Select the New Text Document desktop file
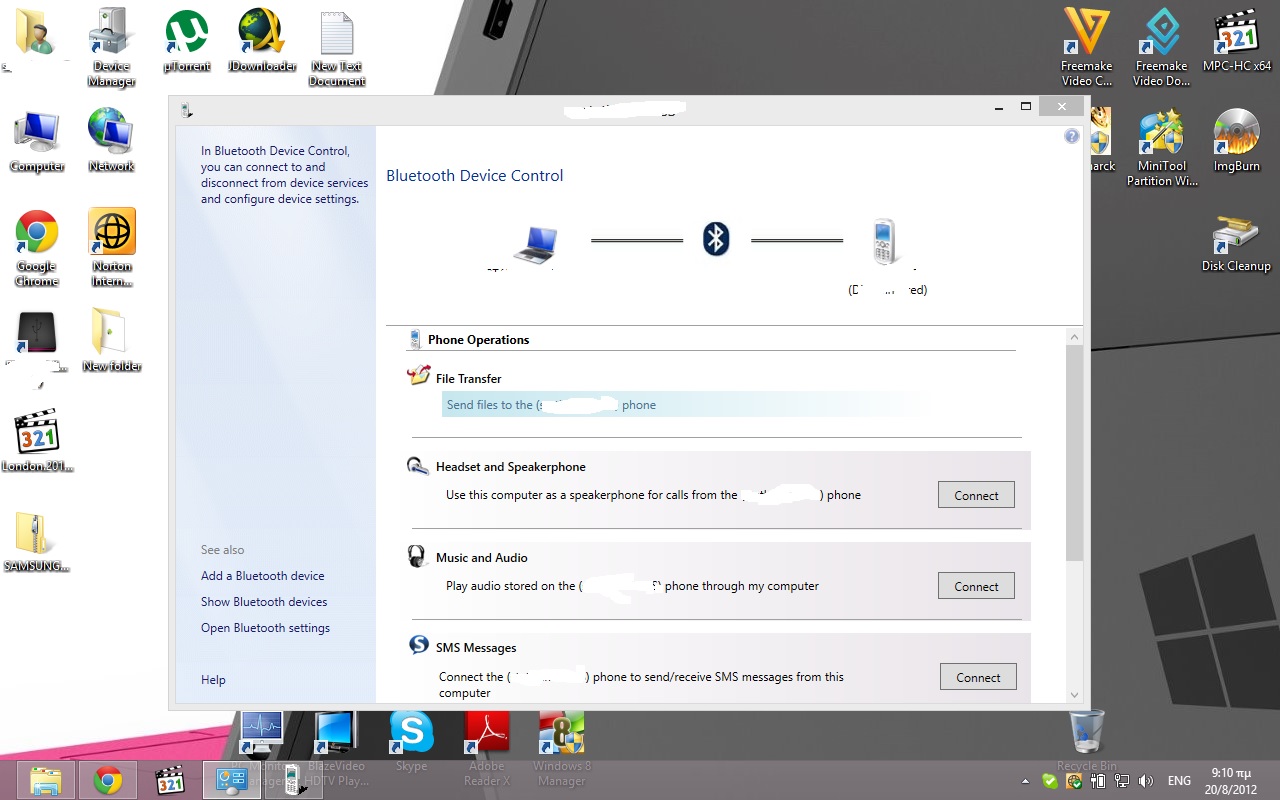Screen dimensions: 1280x800 pos(337,47)
